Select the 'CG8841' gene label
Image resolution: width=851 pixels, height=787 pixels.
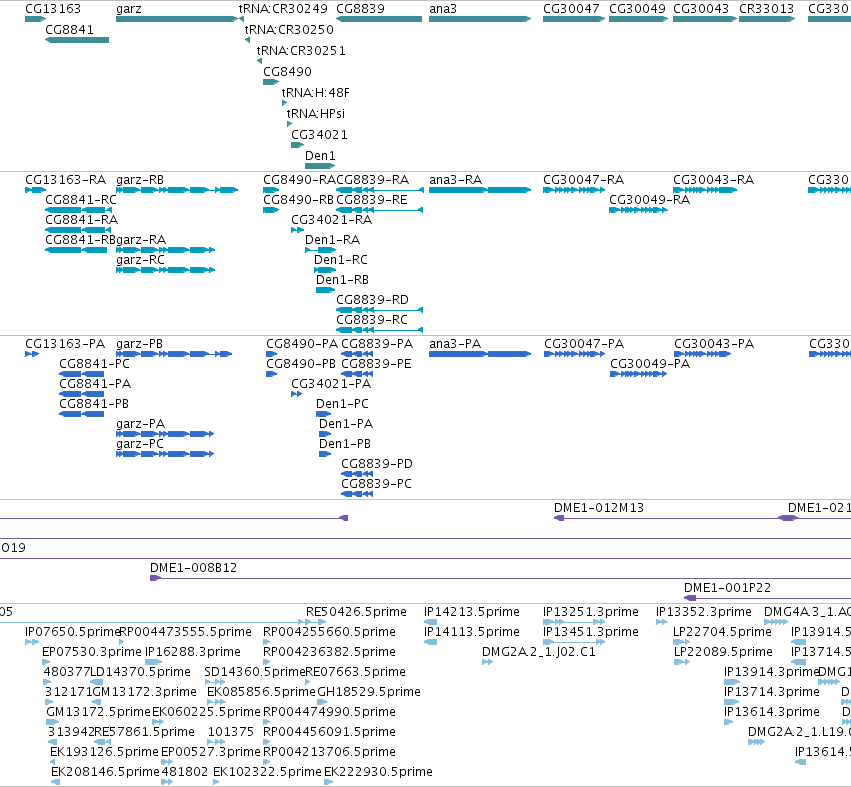69,30
